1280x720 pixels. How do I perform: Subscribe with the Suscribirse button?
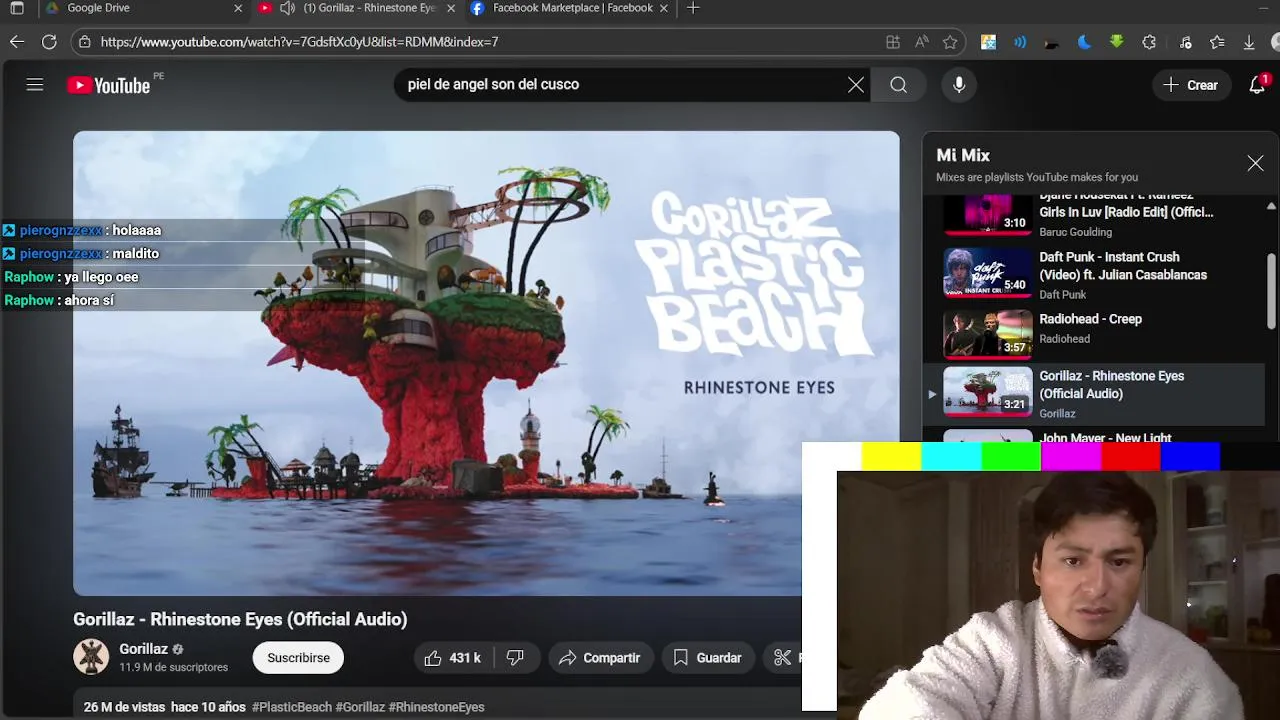pos(298,658)
